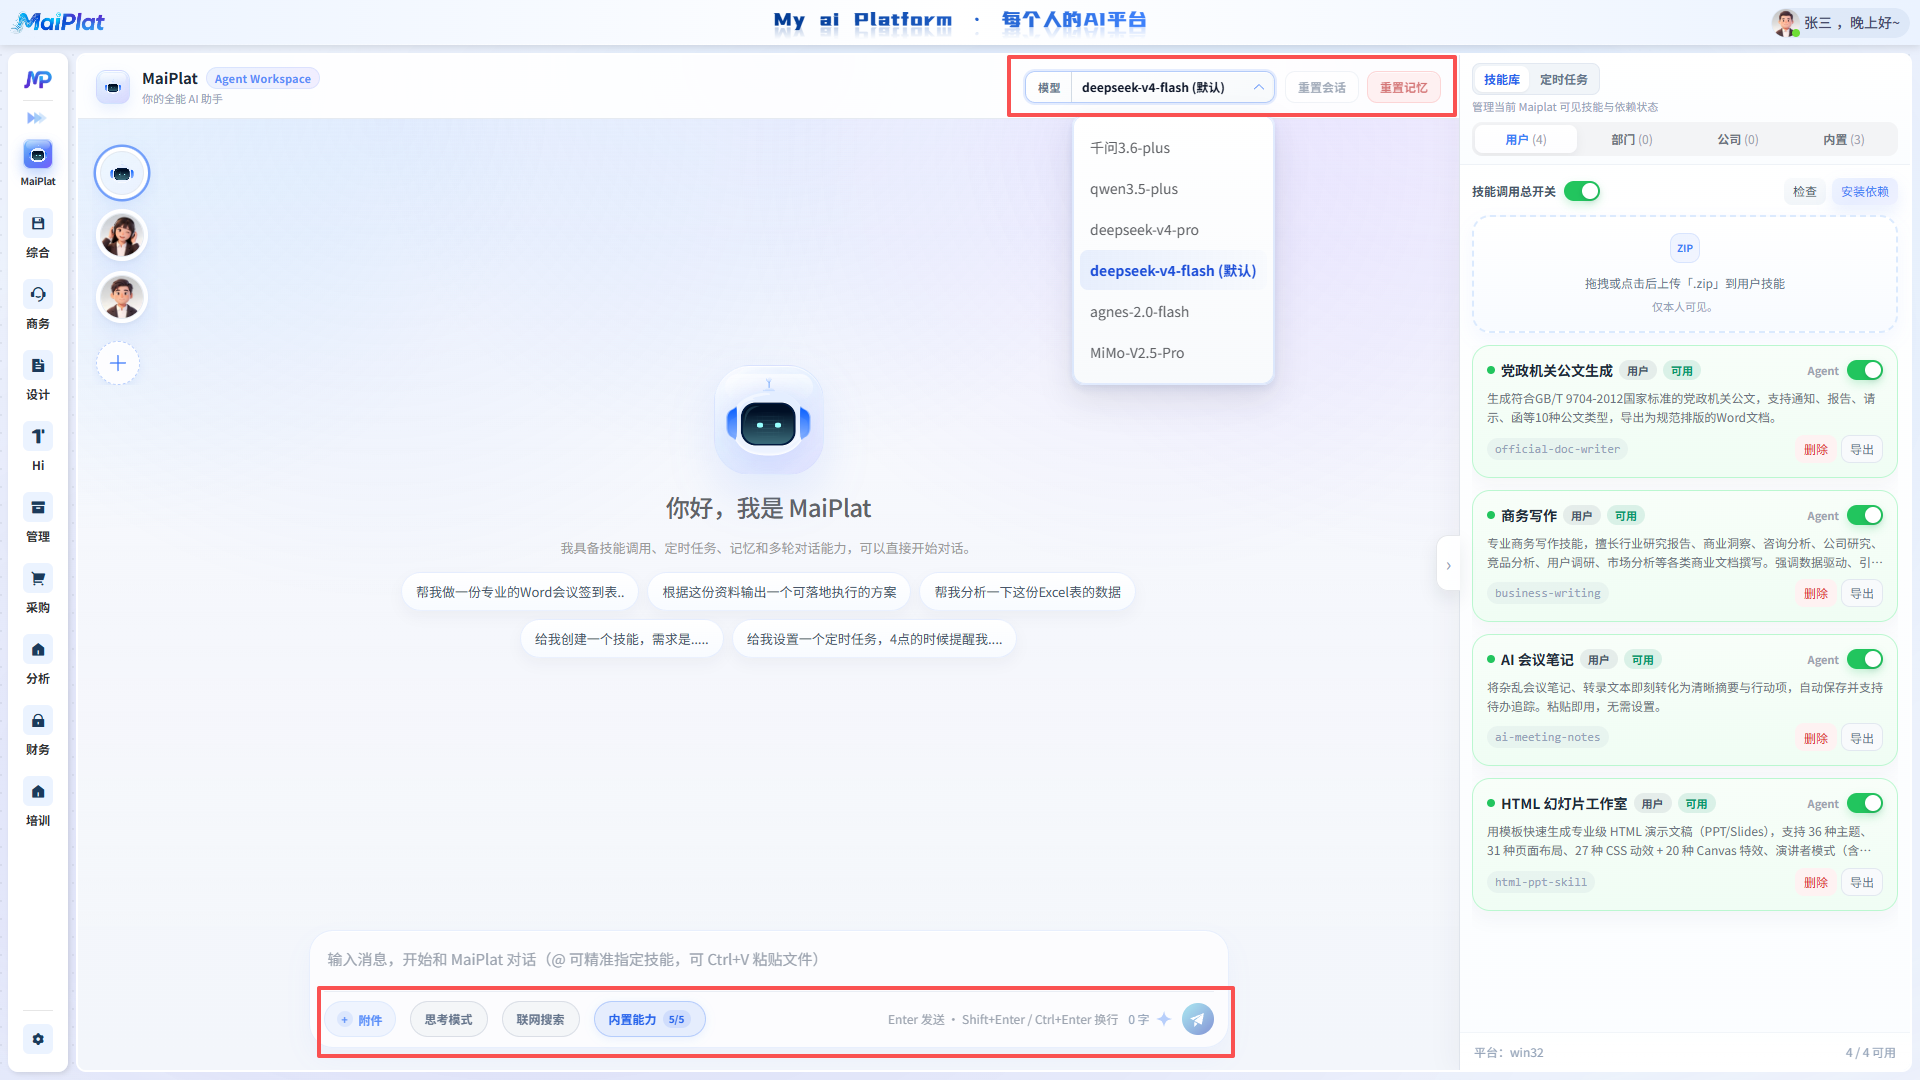The height and width of the screenshot is (1080, 1920).
Task: Export the HTML 幻灯片工作室 skill
Action: pos(1861,882)
